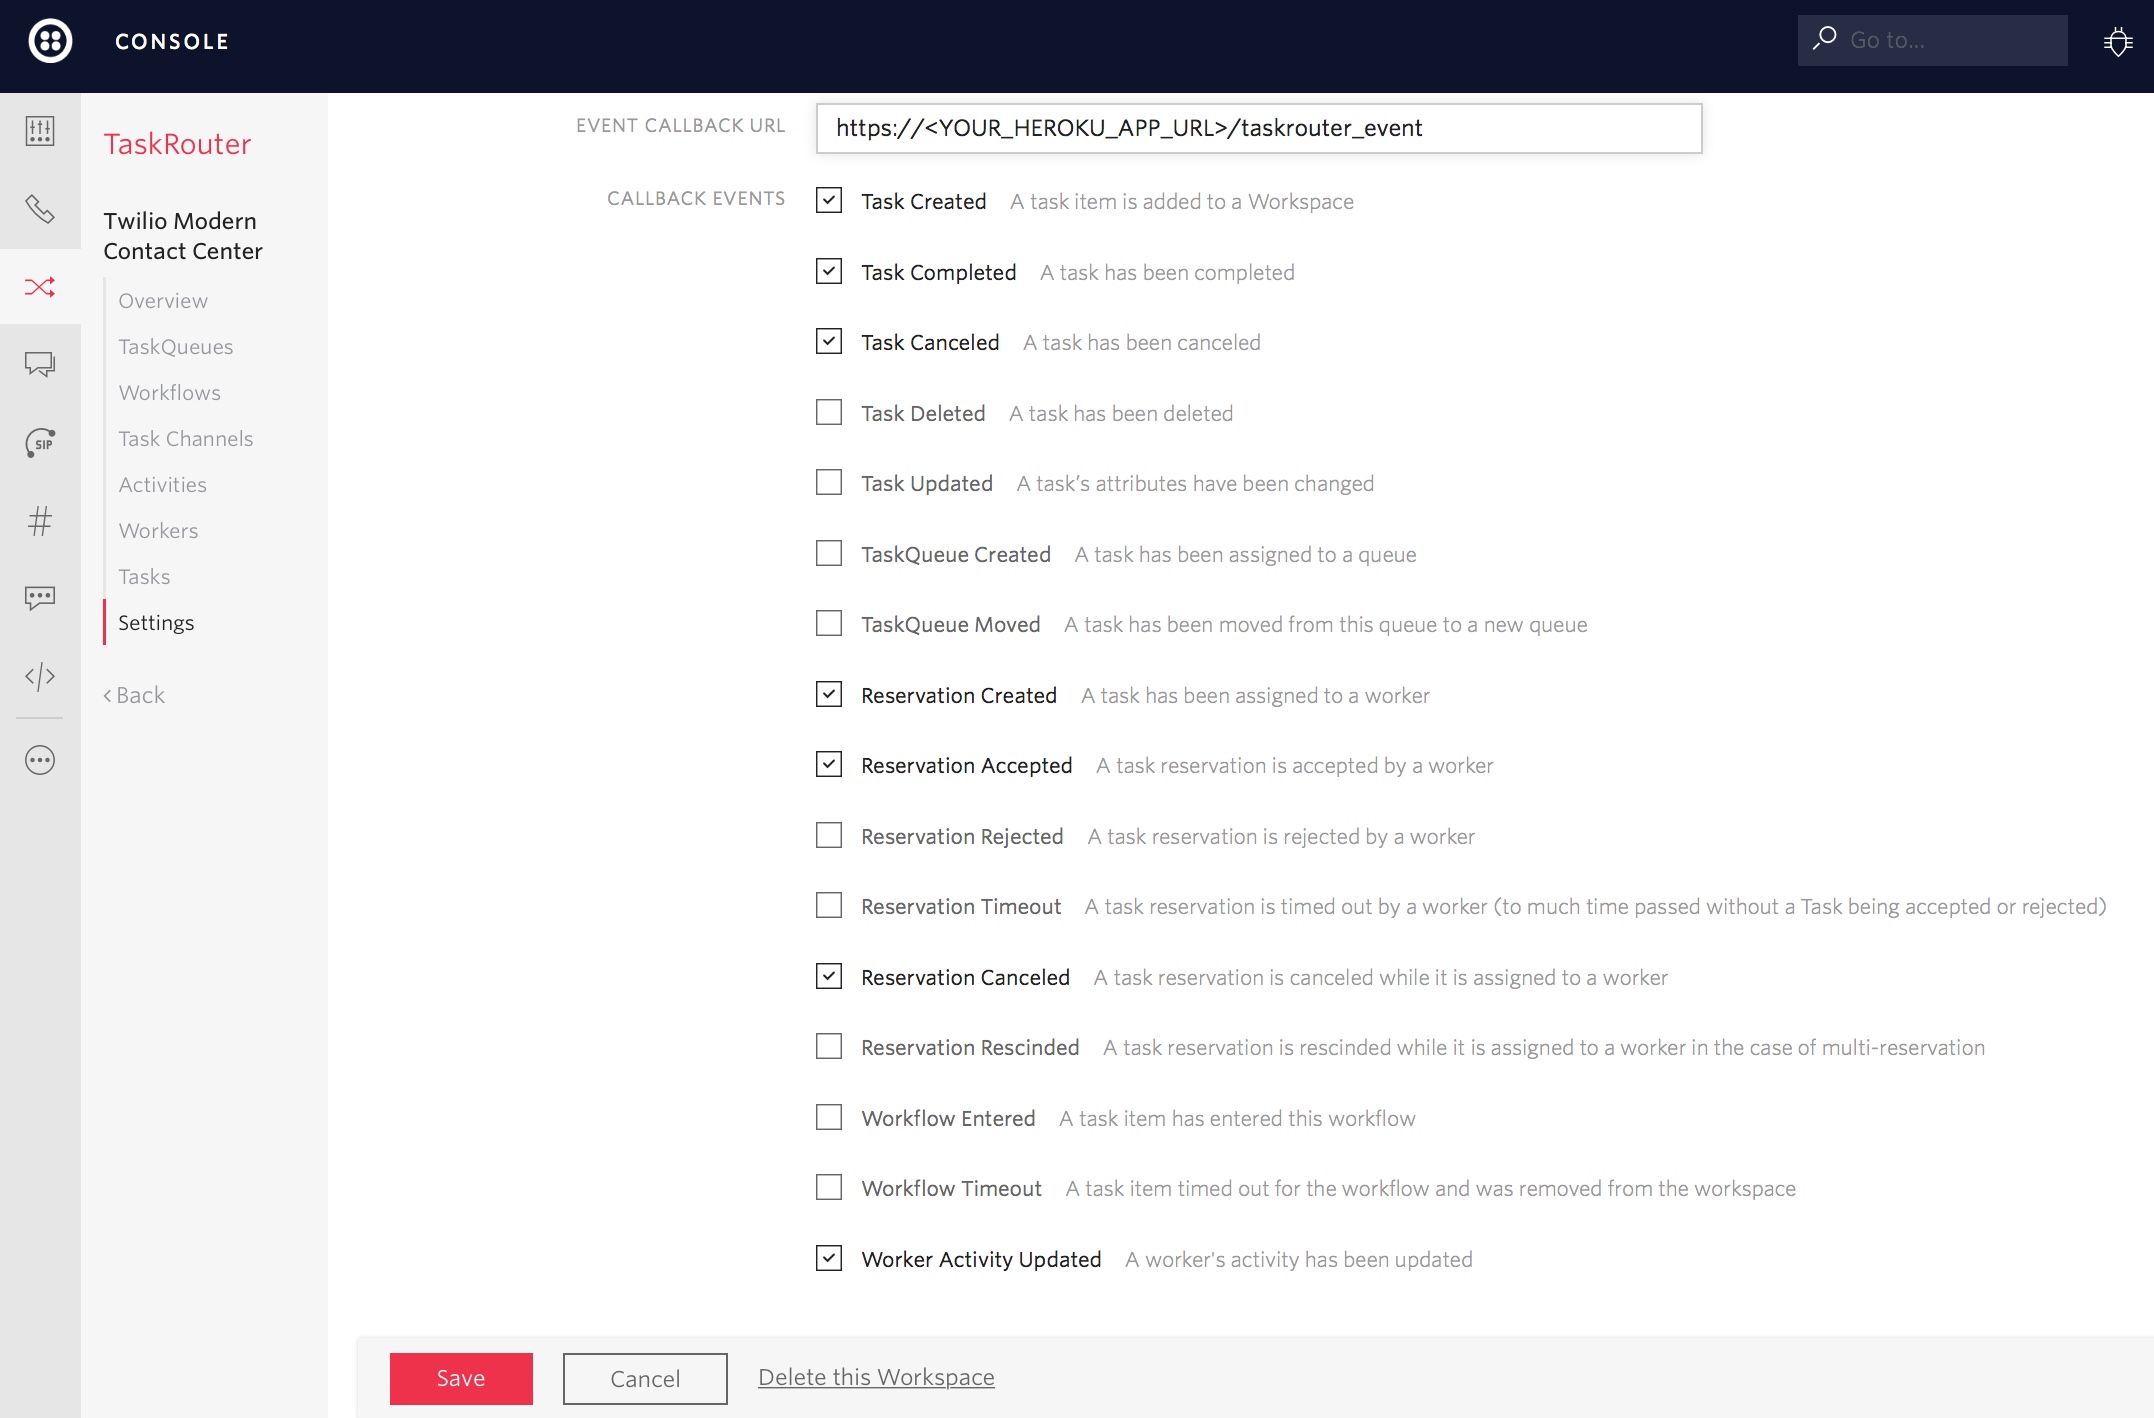Go Back via the chevron link

135,695
